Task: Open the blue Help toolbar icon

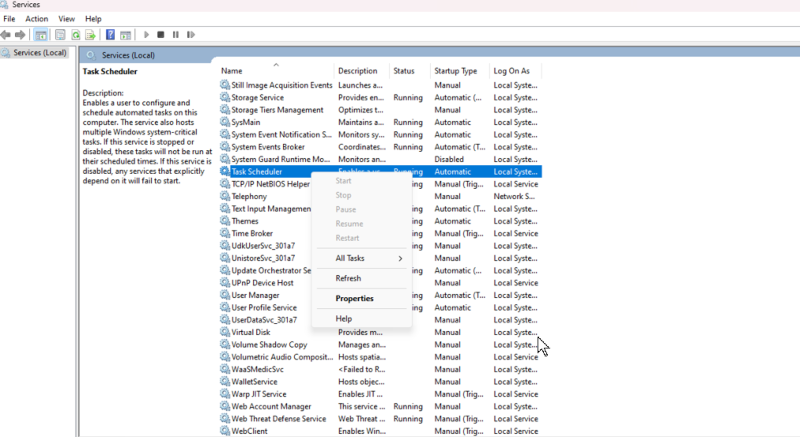Action: pyautogui.click(x=110, y=35)
